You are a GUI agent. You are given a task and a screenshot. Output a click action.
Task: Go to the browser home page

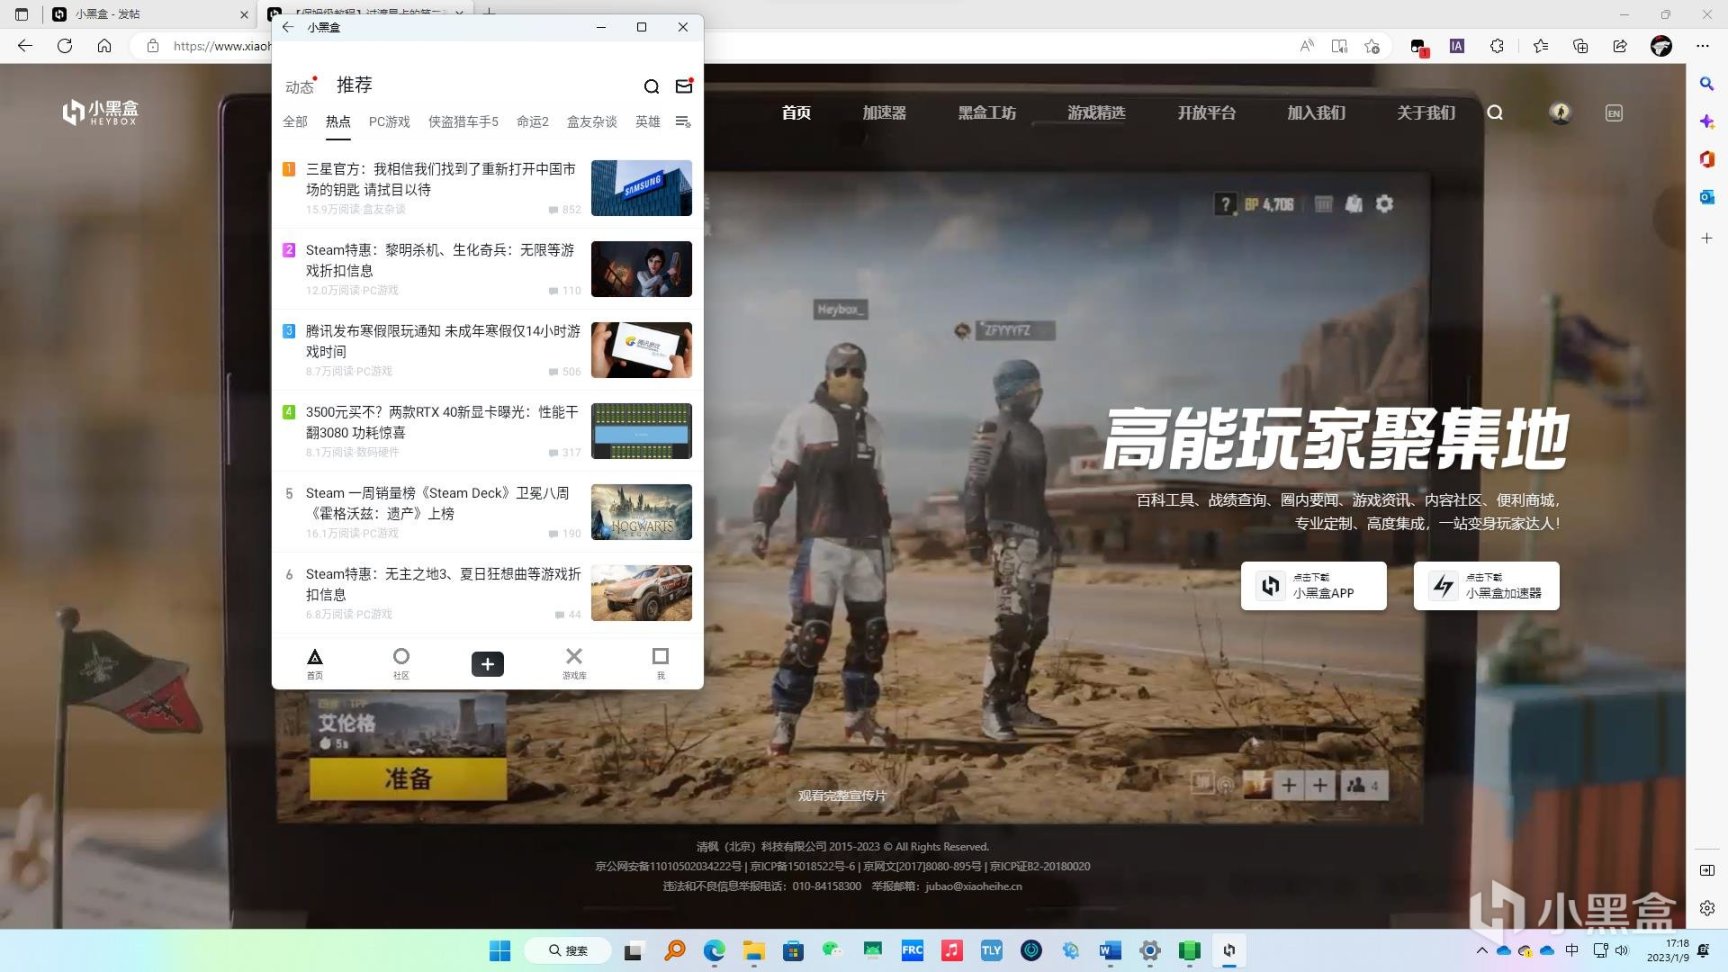tap(104, 46)
